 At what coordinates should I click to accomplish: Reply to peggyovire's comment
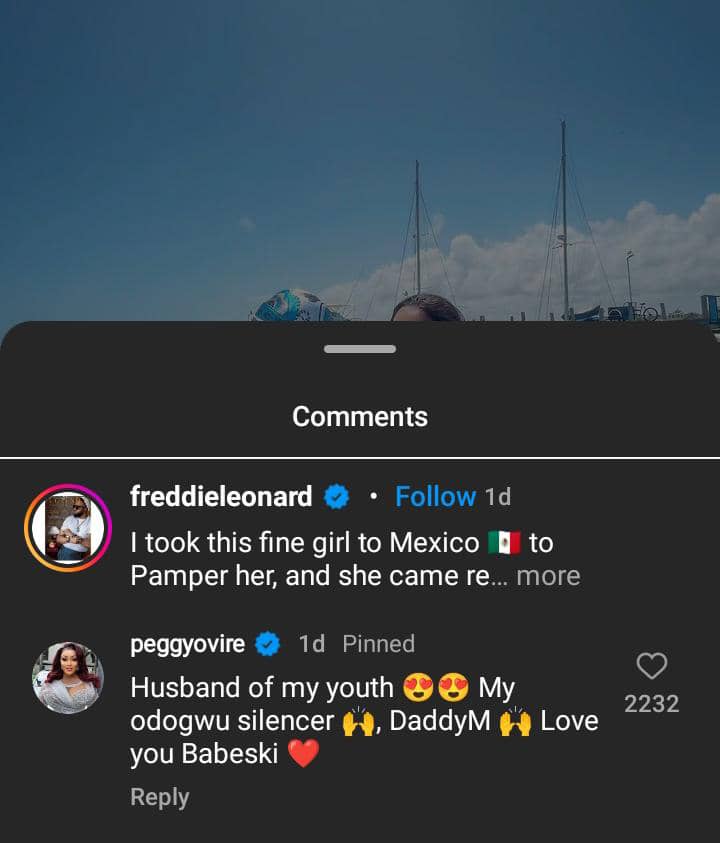[158, 797]
